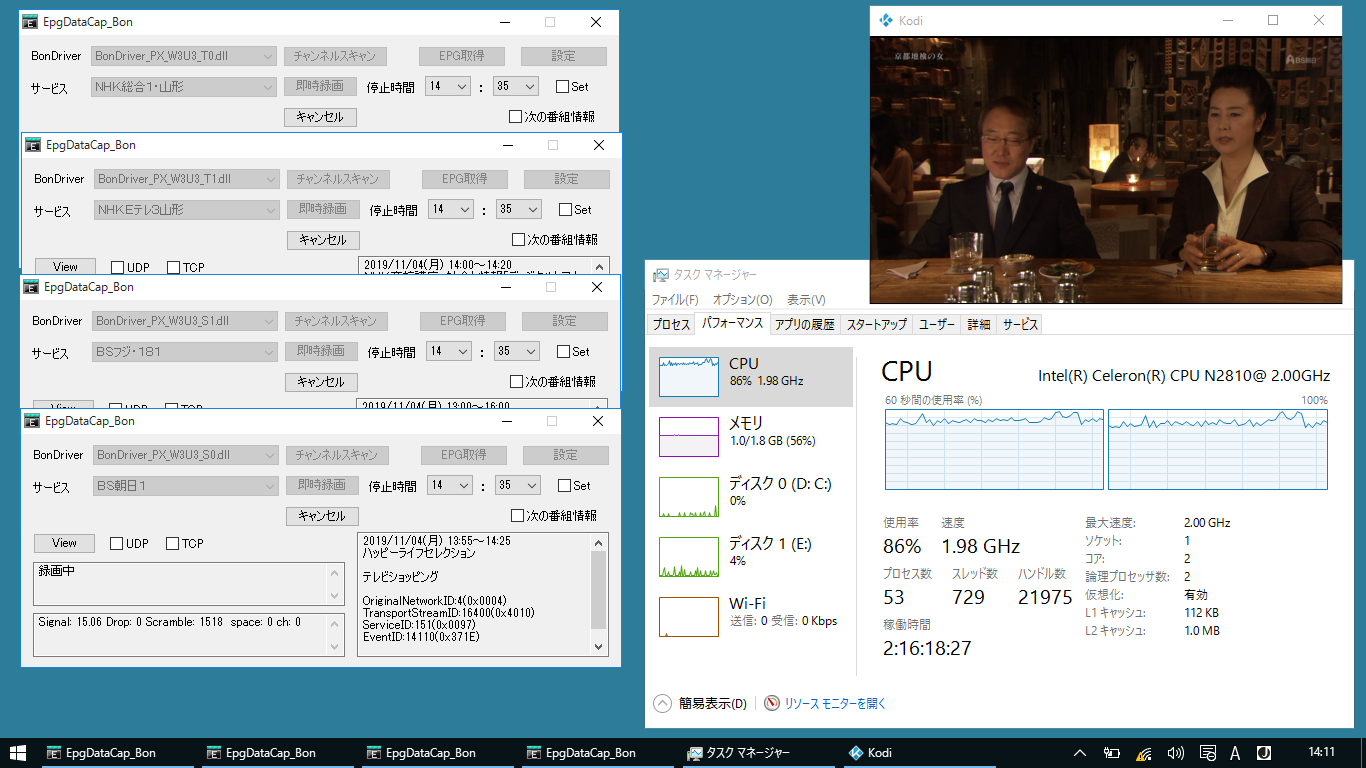Open the minutes dropdown showing 35
Screen dimensions: 1366x768
coord(529,485)
